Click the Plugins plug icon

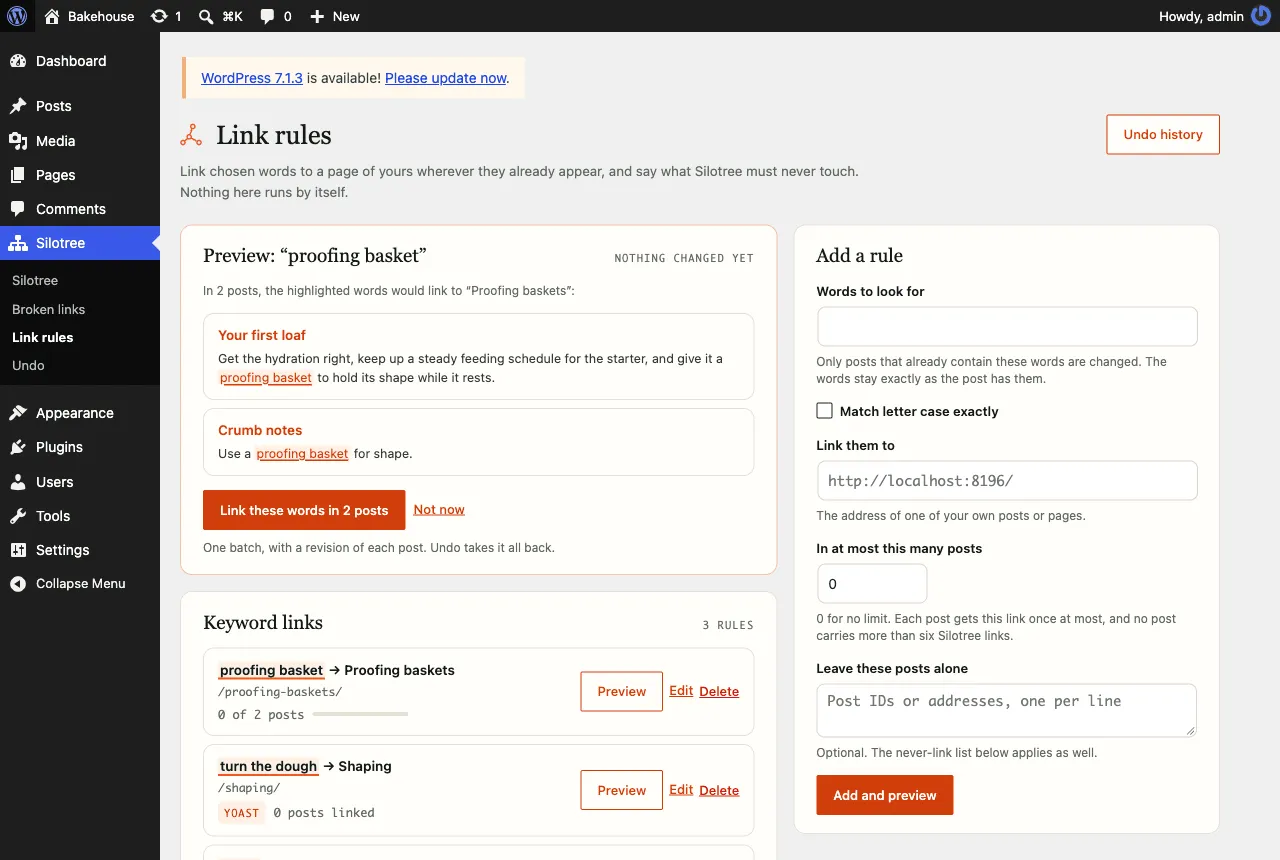pos(18,447)
